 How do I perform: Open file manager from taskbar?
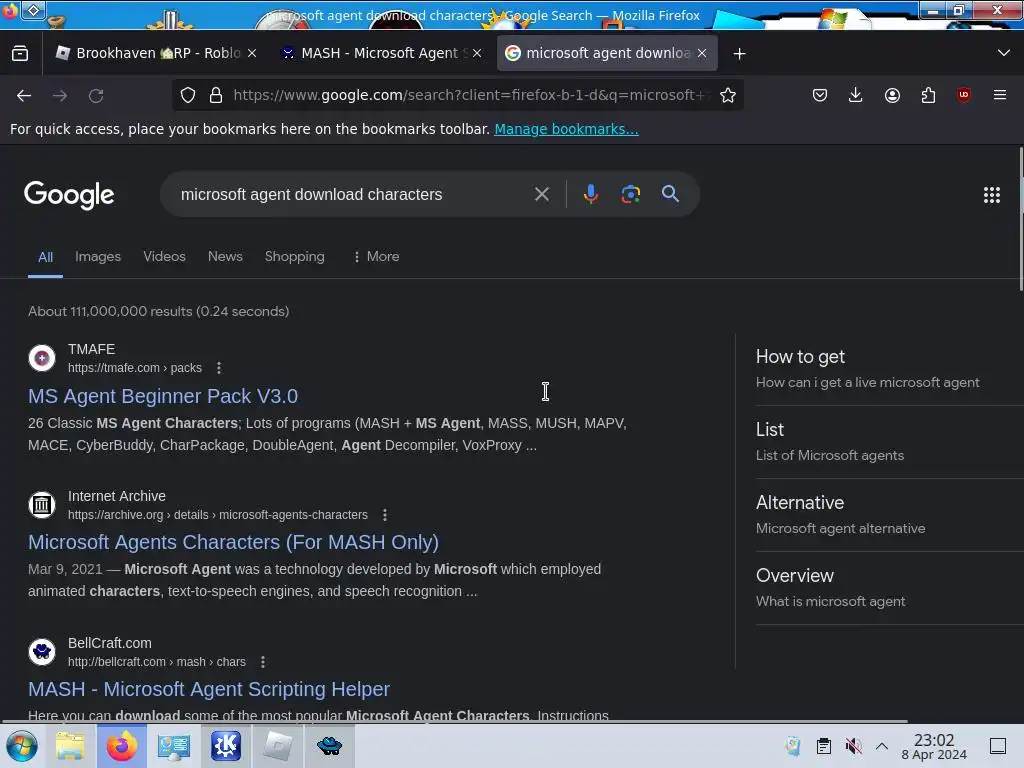coord(70,746)
